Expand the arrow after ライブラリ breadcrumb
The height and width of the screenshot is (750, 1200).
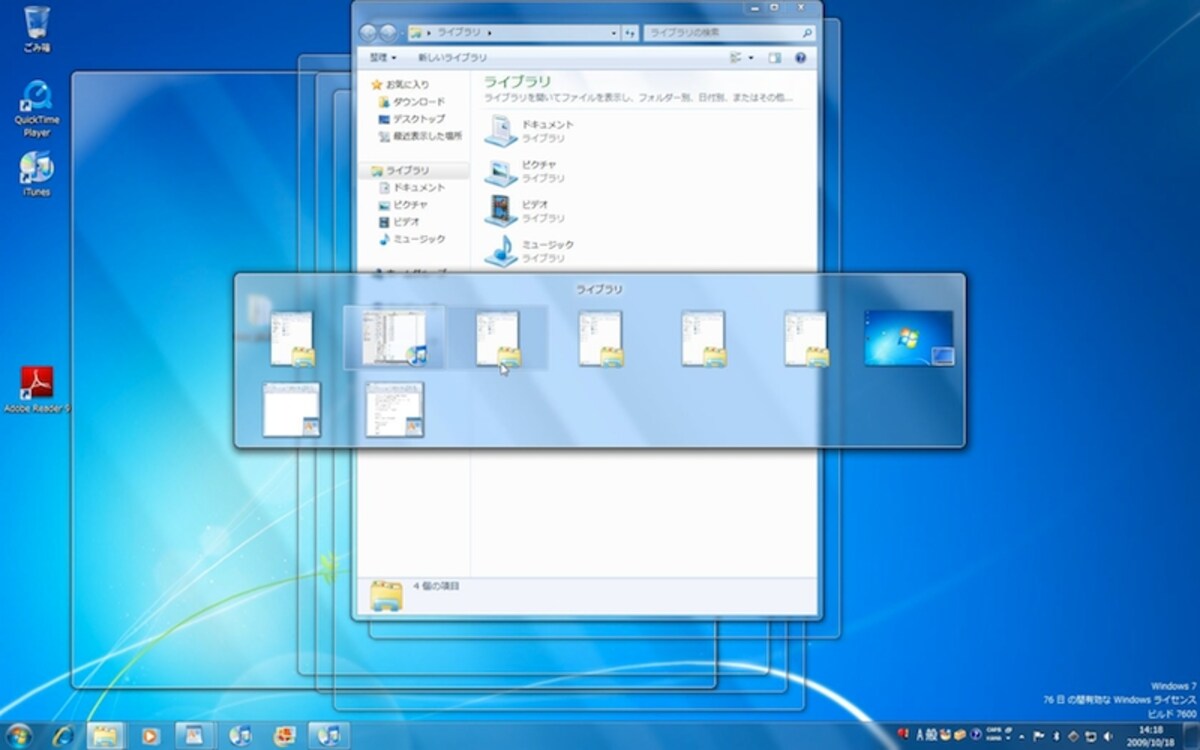coord(490,33)
